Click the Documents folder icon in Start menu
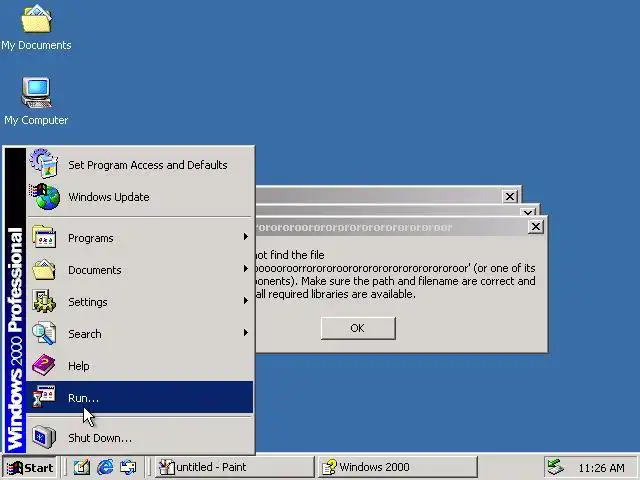This screenshot has height=480, width=640. coord(44,269)
